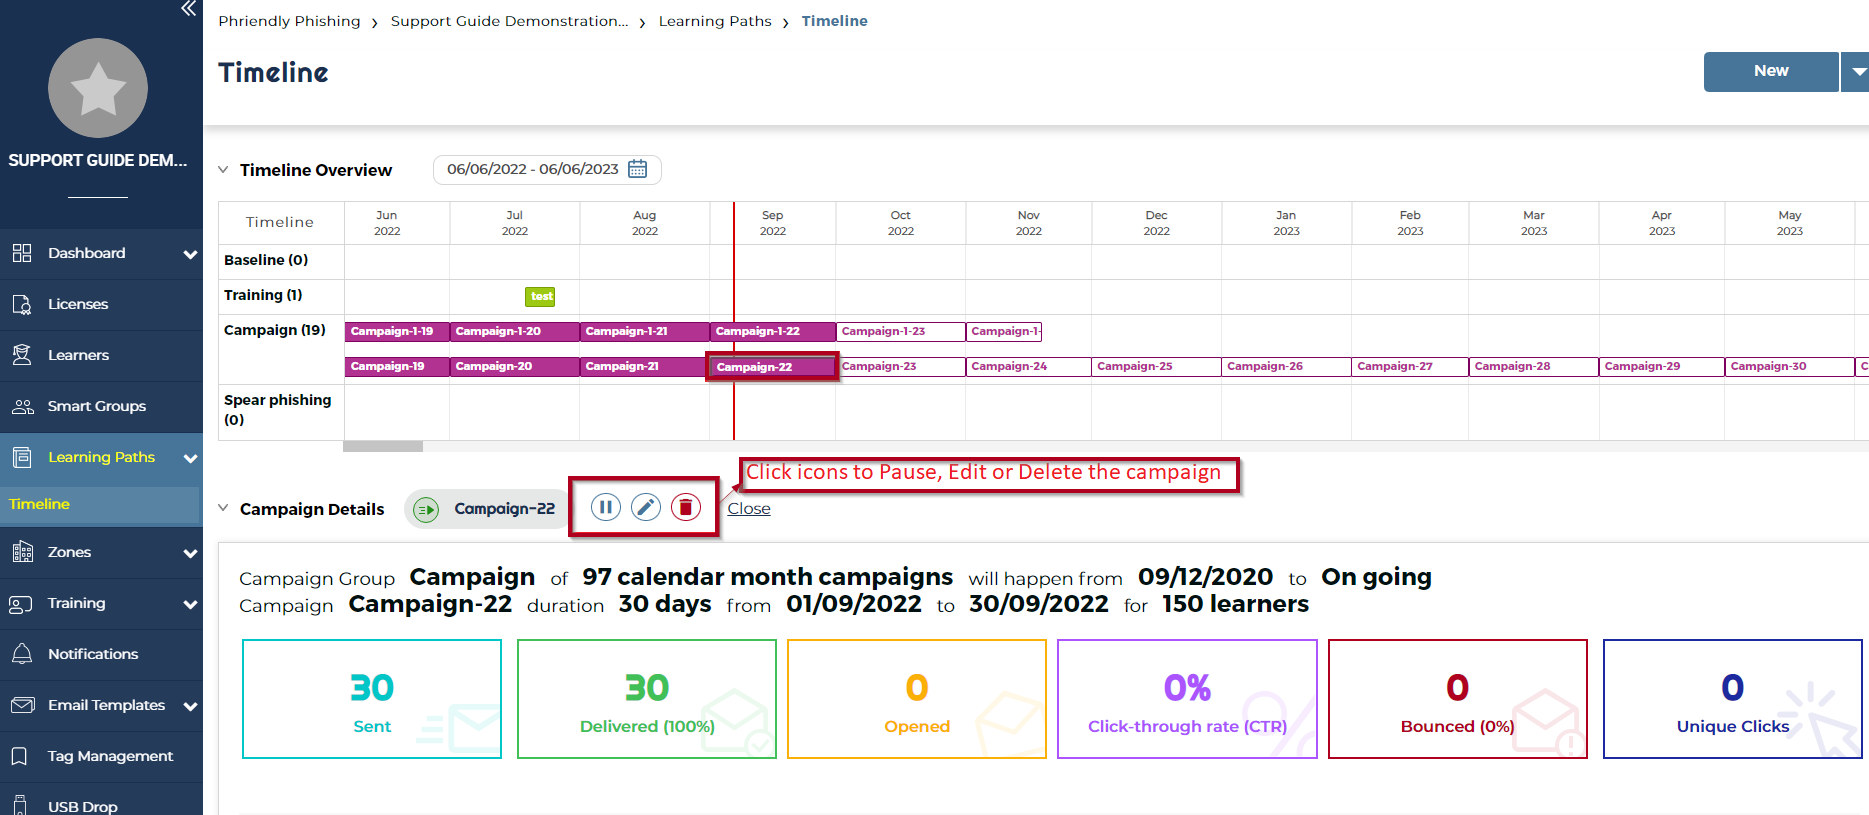The image size is (1869, 815).
Task: Click the New button
Action: pyautogui.click(x=1770, y=72)
